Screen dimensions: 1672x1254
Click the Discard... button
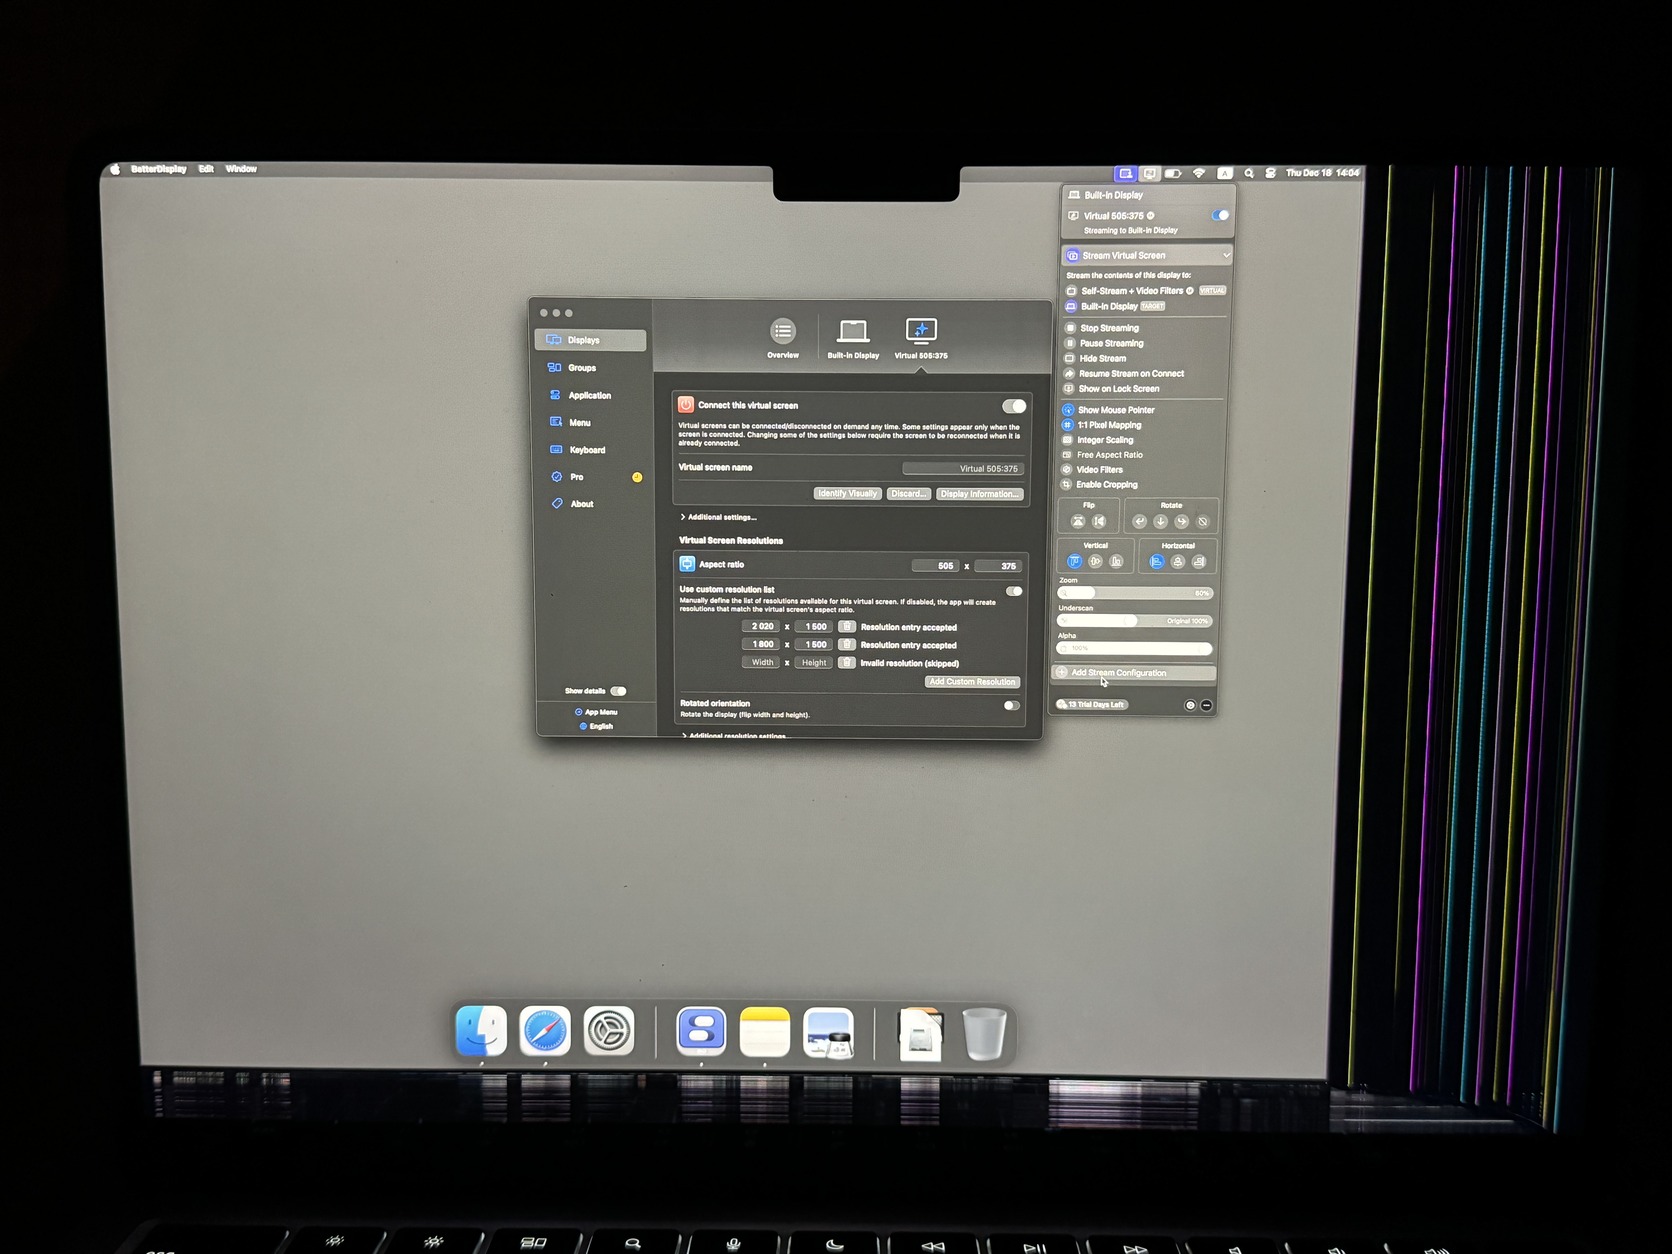(909, 494)
